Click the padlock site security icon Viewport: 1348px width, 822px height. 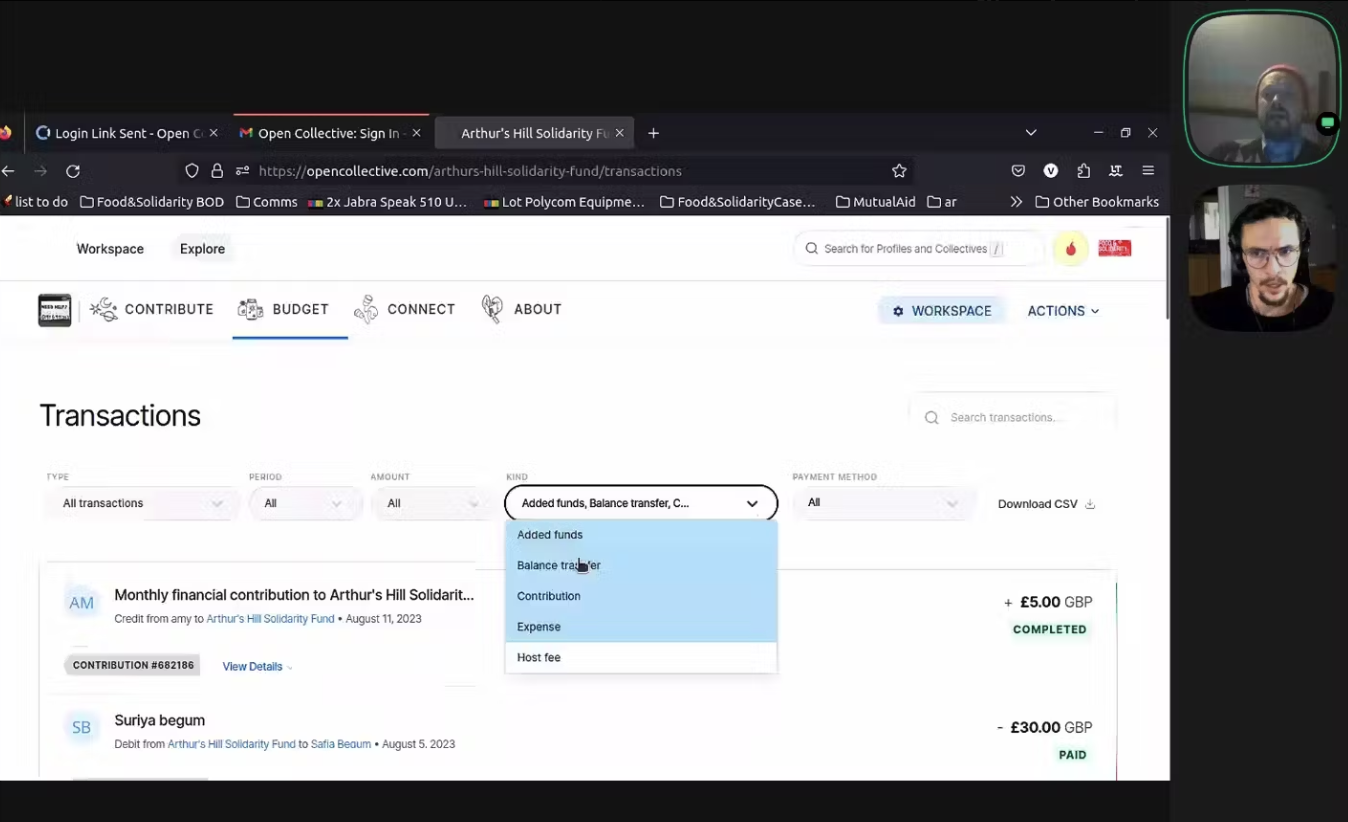coord(217,171)
